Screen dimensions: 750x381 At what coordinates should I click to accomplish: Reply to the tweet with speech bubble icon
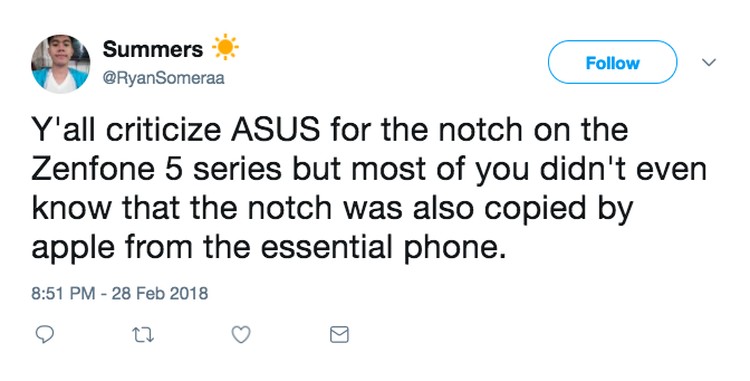point(45,335)
